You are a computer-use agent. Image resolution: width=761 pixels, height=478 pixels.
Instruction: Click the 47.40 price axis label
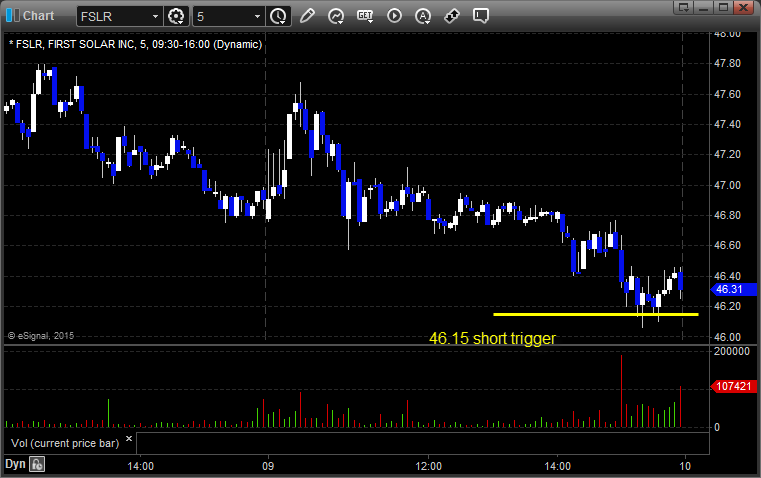coord(728,125)
